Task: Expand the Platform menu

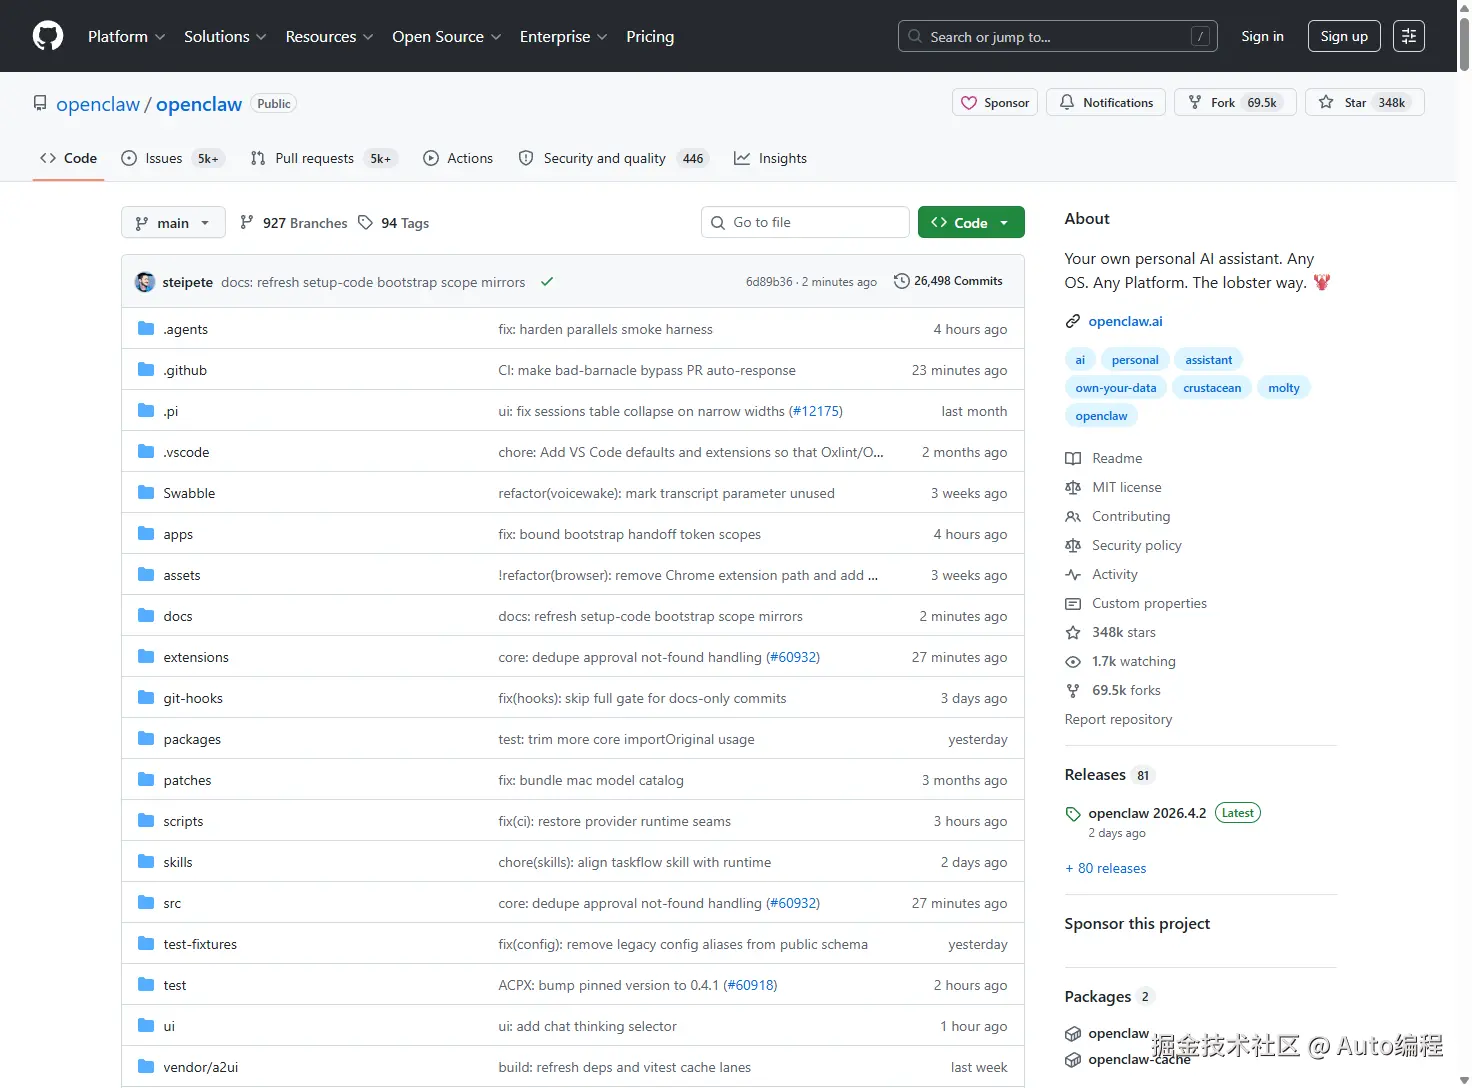Action: click(x=127, y=36)
